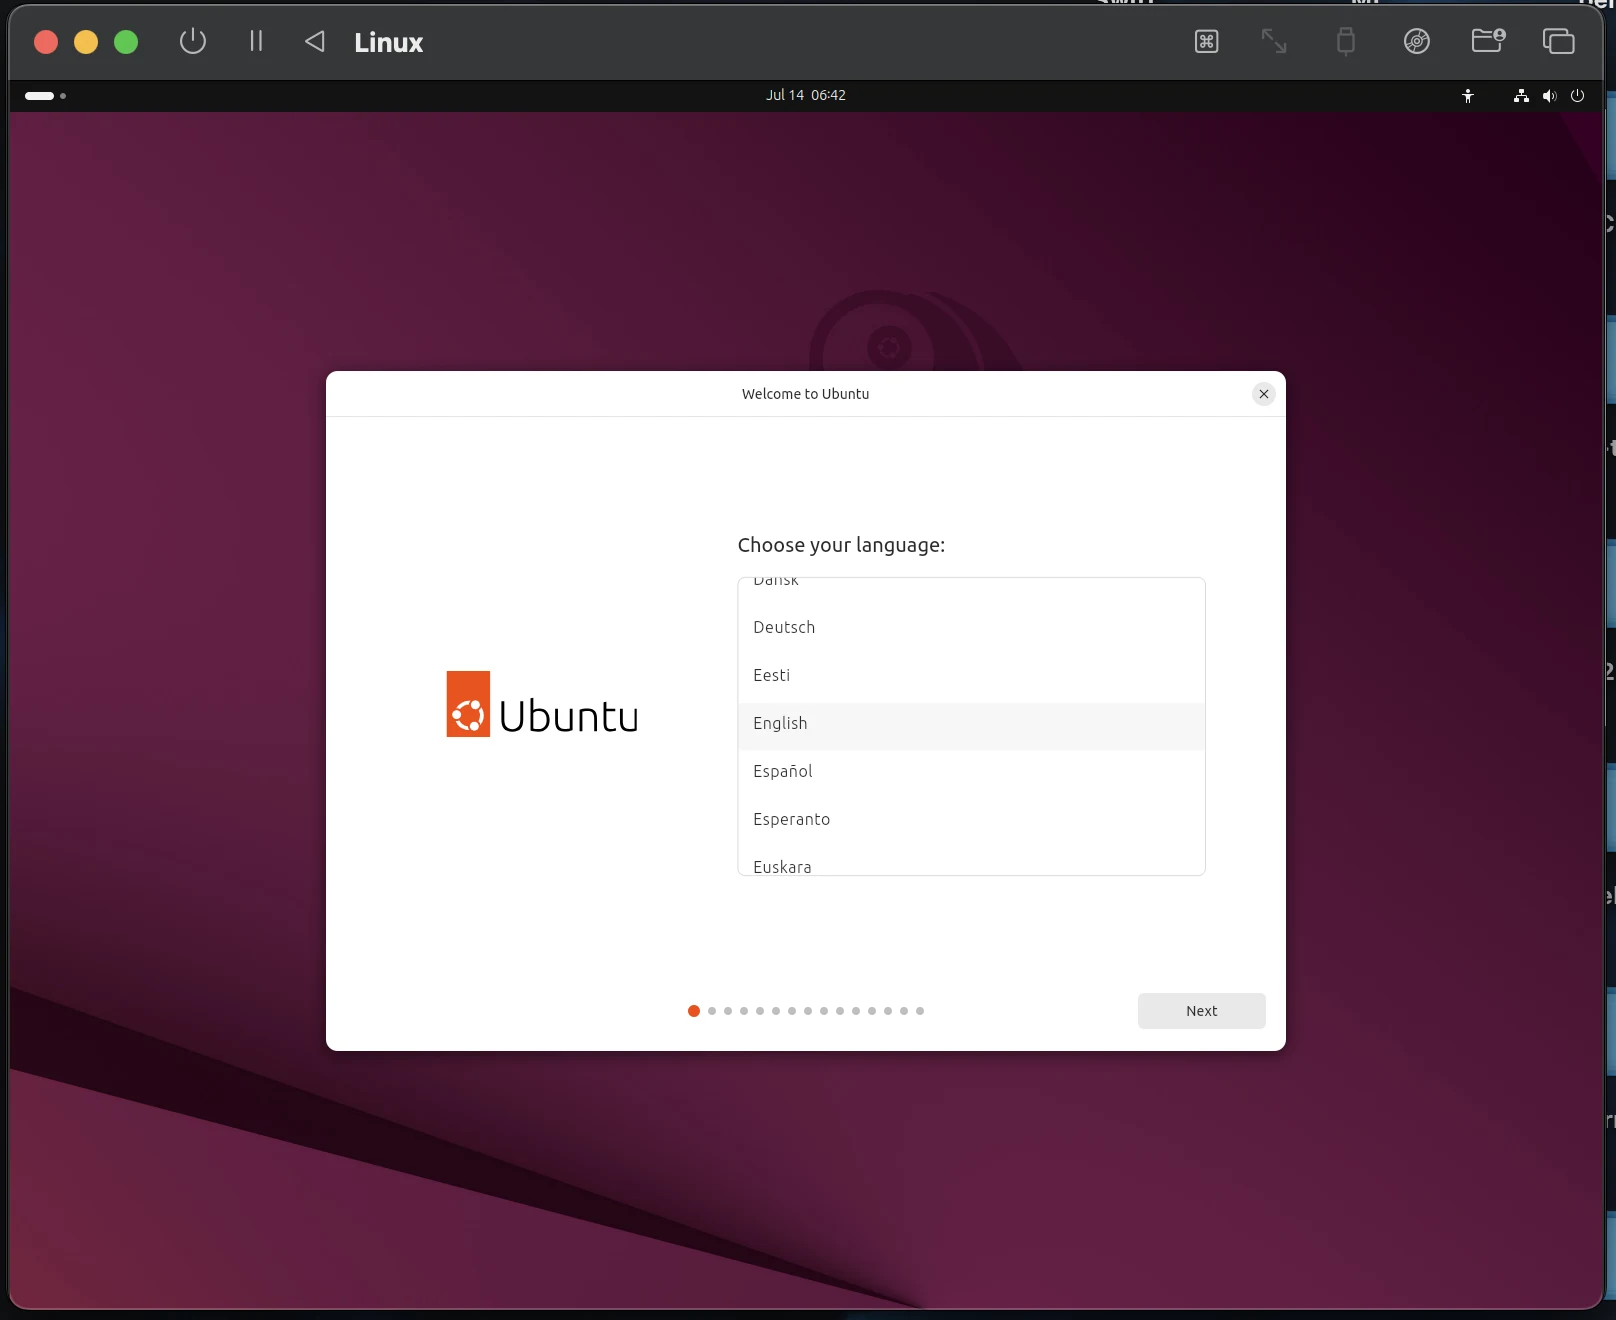Click the window resize arrows icon
Screen dimensions: 1616x1320
pos(1274,41)
